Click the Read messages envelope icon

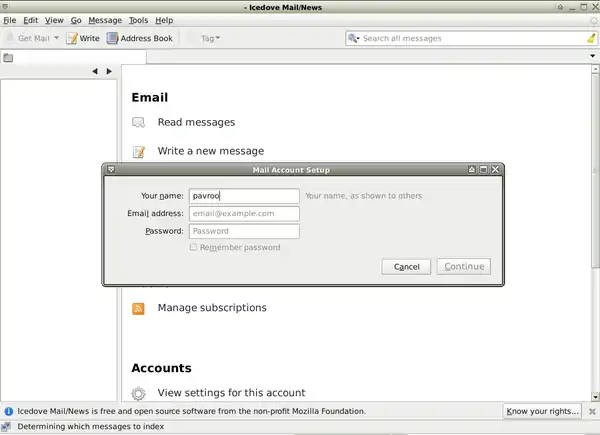(139, 123)
